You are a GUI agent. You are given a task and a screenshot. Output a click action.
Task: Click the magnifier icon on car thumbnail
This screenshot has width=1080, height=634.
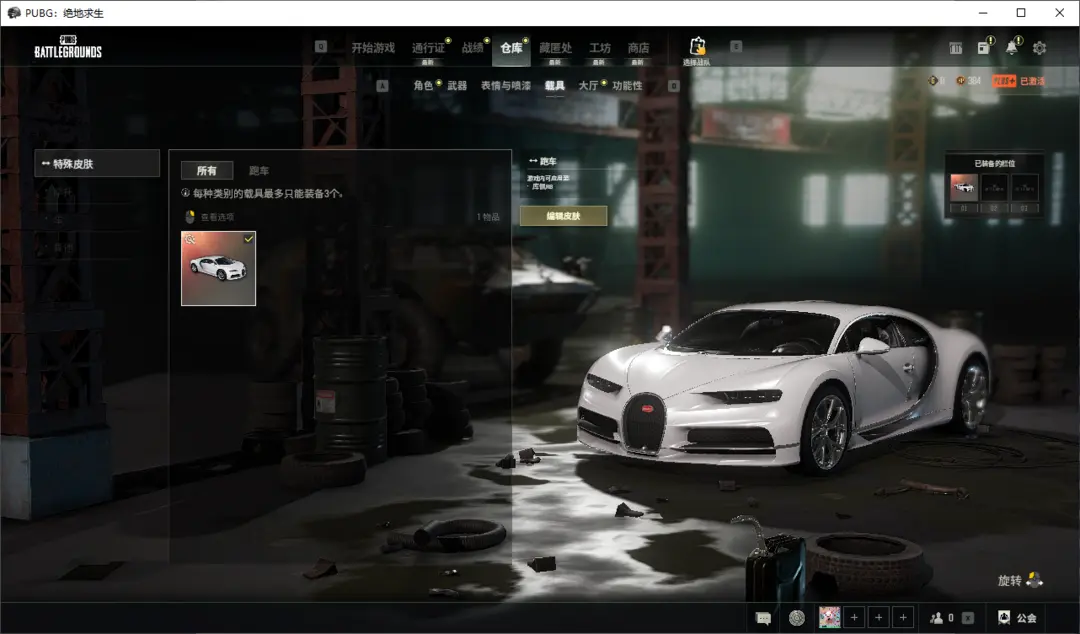pyautogui.click(x=190, y=239)
